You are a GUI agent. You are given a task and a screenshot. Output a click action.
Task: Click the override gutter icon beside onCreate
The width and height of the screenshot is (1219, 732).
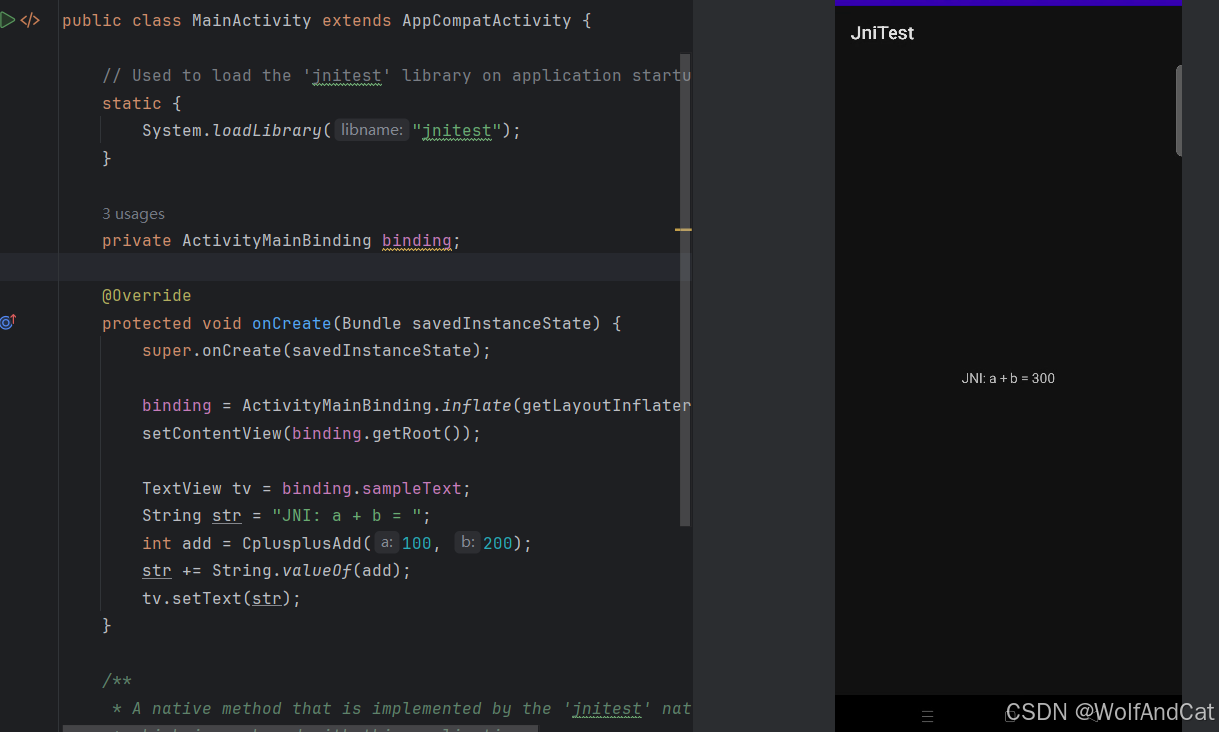pyautogui.click(x=8, y=322)
